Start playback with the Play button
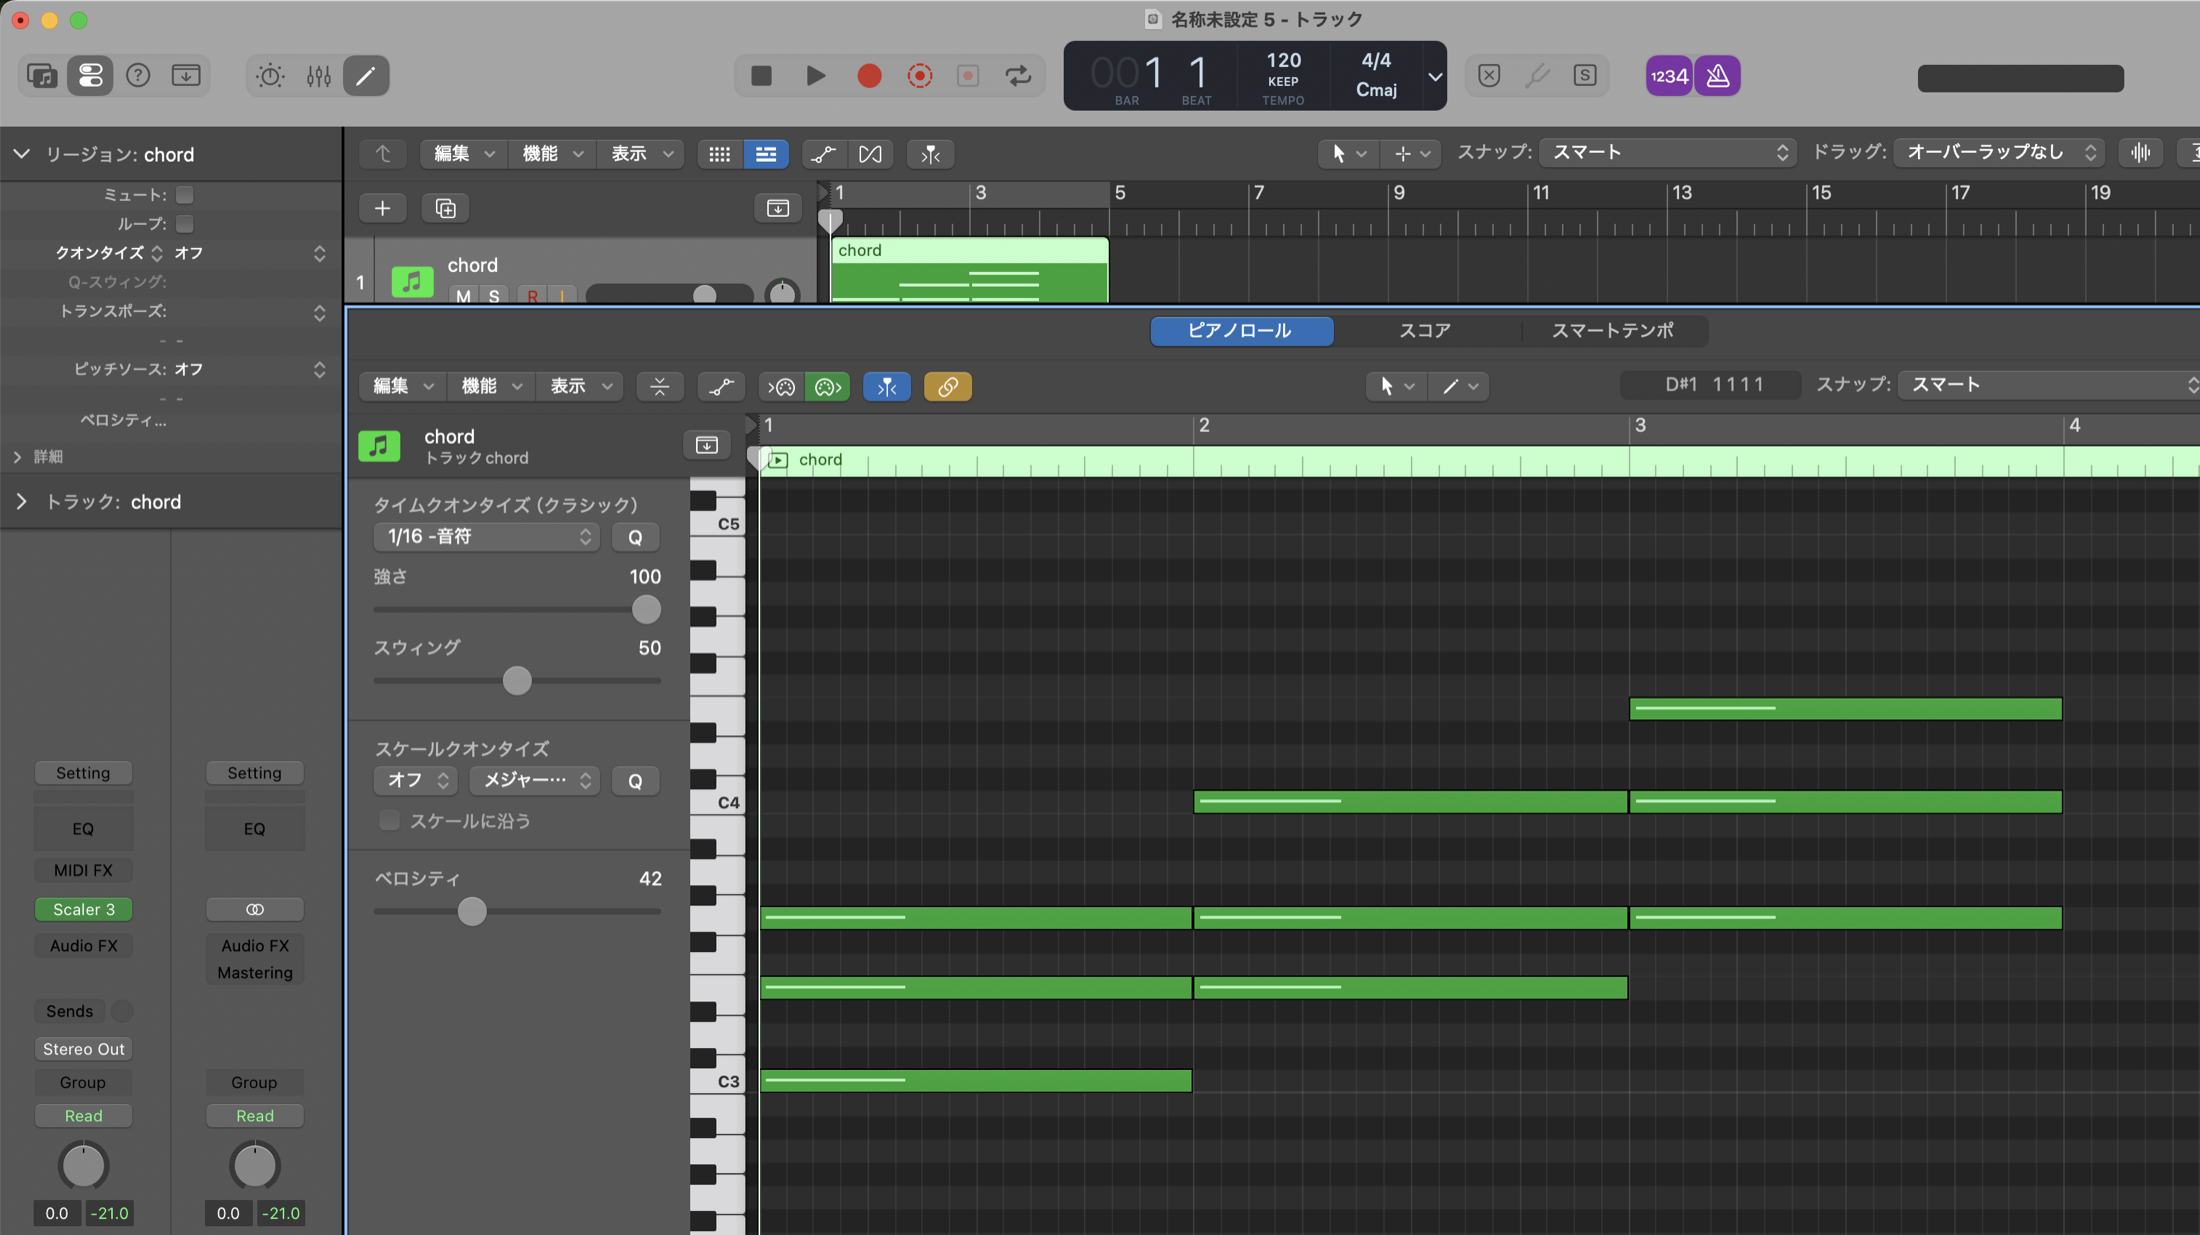The image size is (2200, 1235). click(x=816, y=76)
